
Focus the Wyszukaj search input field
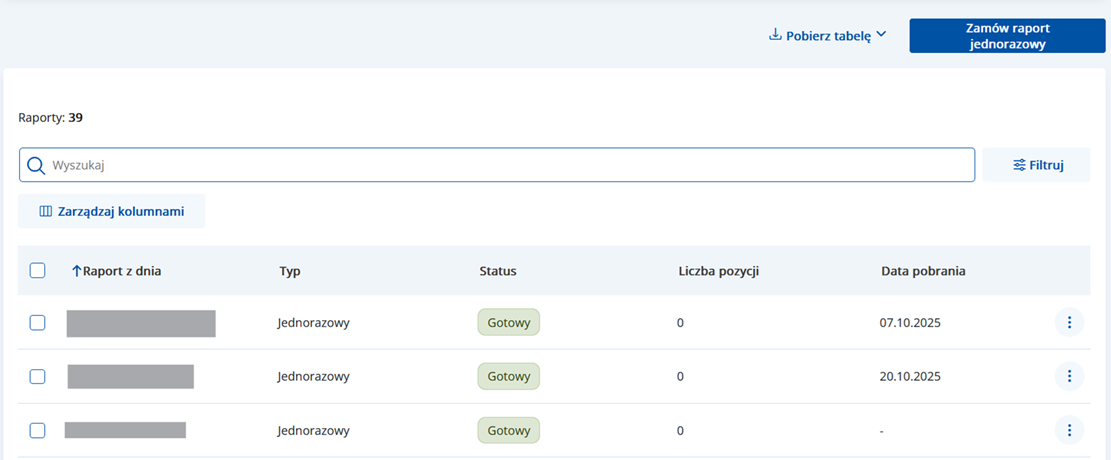[x=500, y=165]
